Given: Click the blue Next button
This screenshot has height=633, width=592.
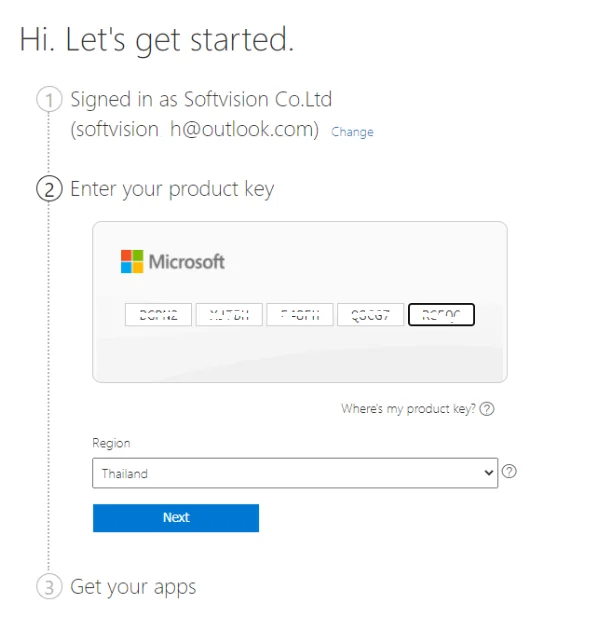Looking at the screenshot, I should tap(176, 518).
